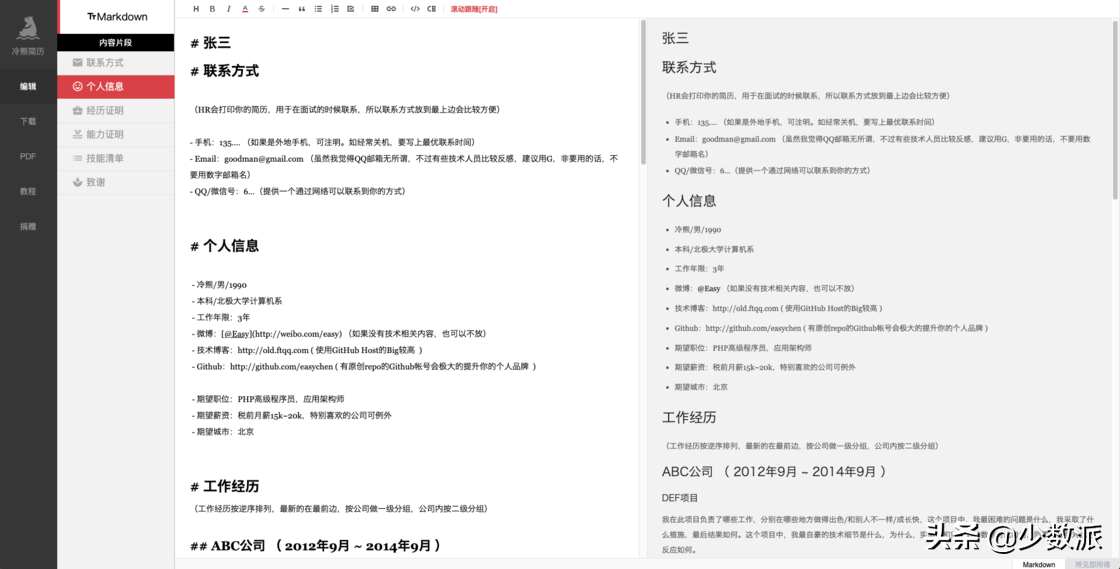
Task: Toggle bold formatting
Action: click(212, 9)
